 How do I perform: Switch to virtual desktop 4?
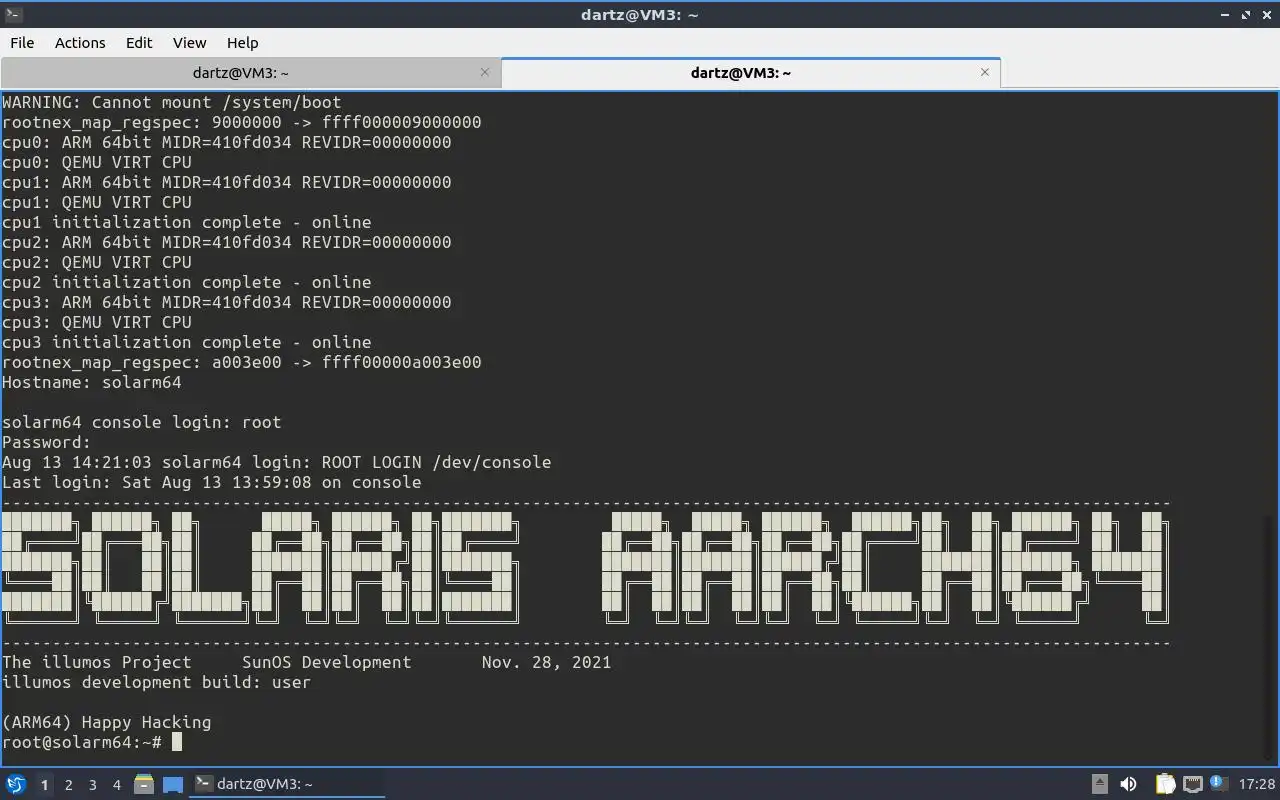click(x=116, y=785)
